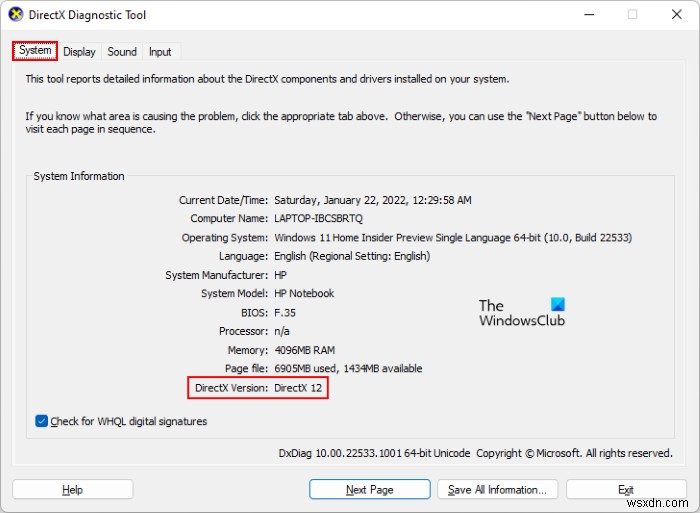Click the DirectX 12 version value

tap(298, 388)
